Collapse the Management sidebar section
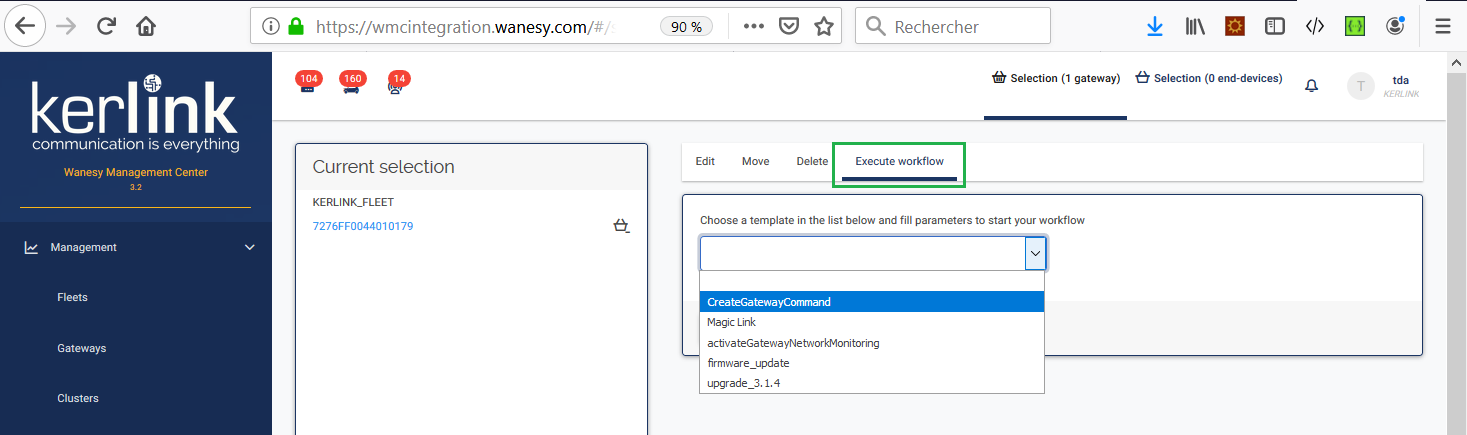The height and width of the screenshot is (435, 1467). (250, 247)
